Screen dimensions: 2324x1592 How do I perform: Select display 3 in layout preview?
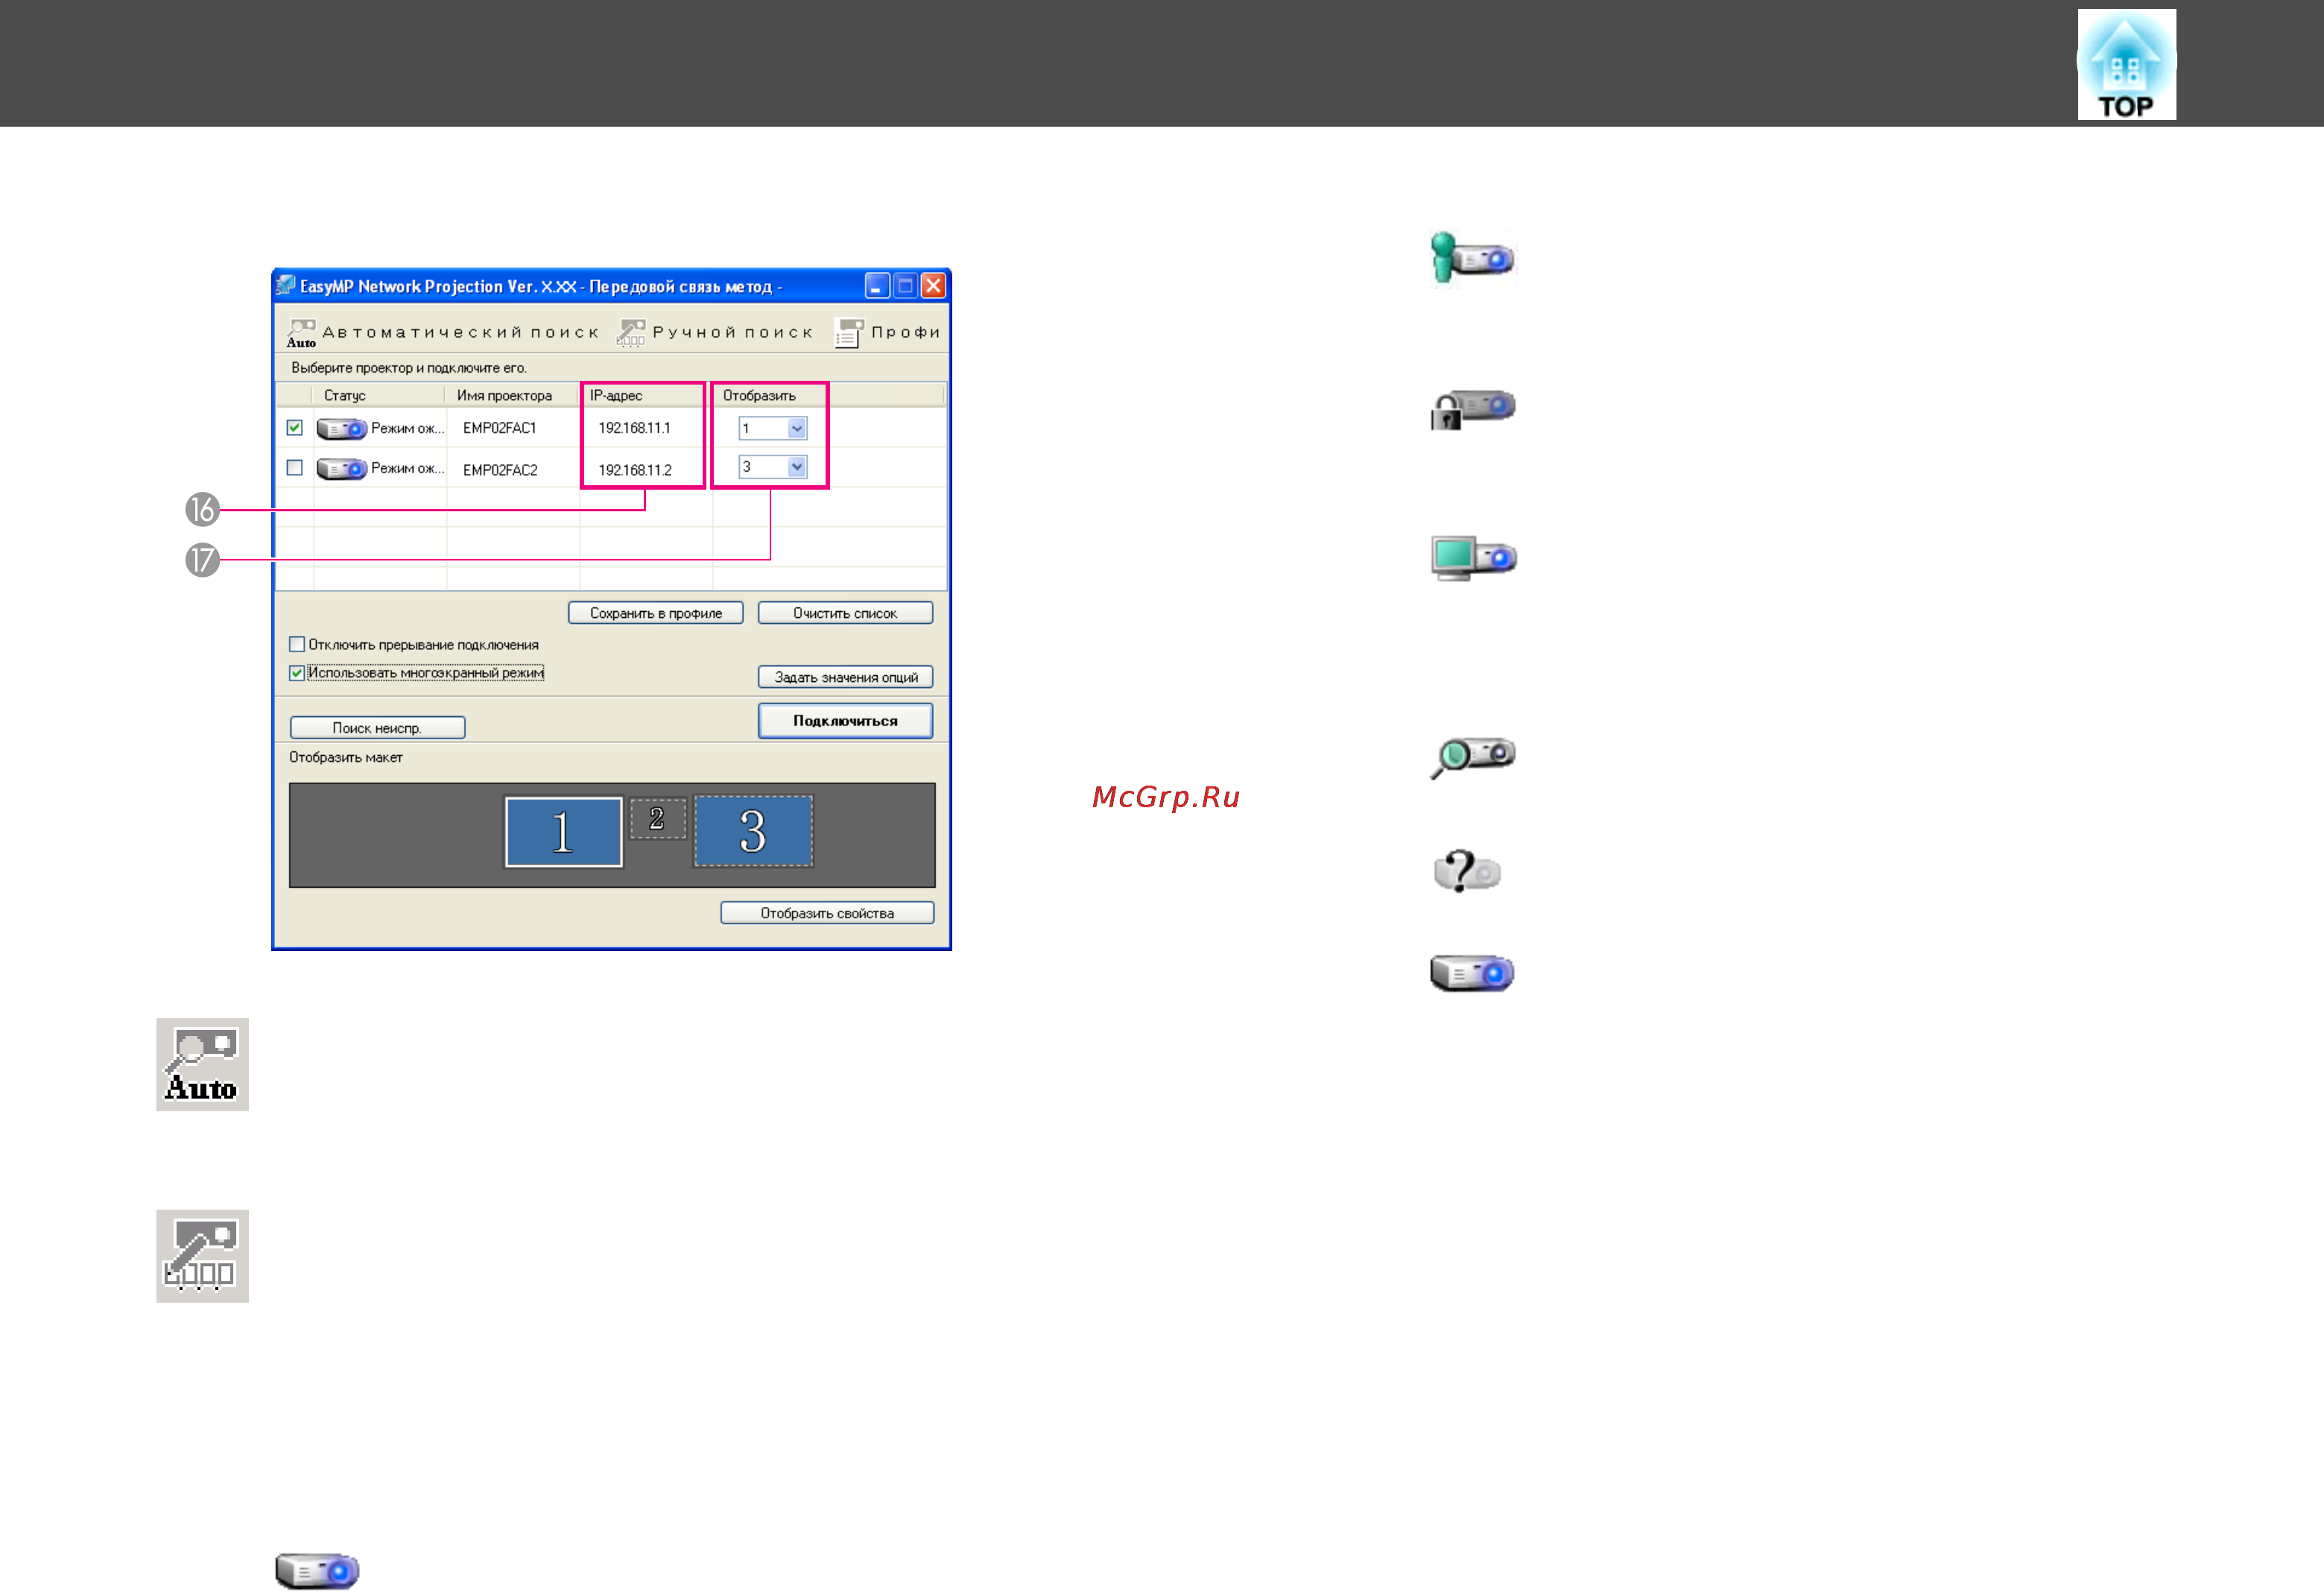(x=753, y=831)
